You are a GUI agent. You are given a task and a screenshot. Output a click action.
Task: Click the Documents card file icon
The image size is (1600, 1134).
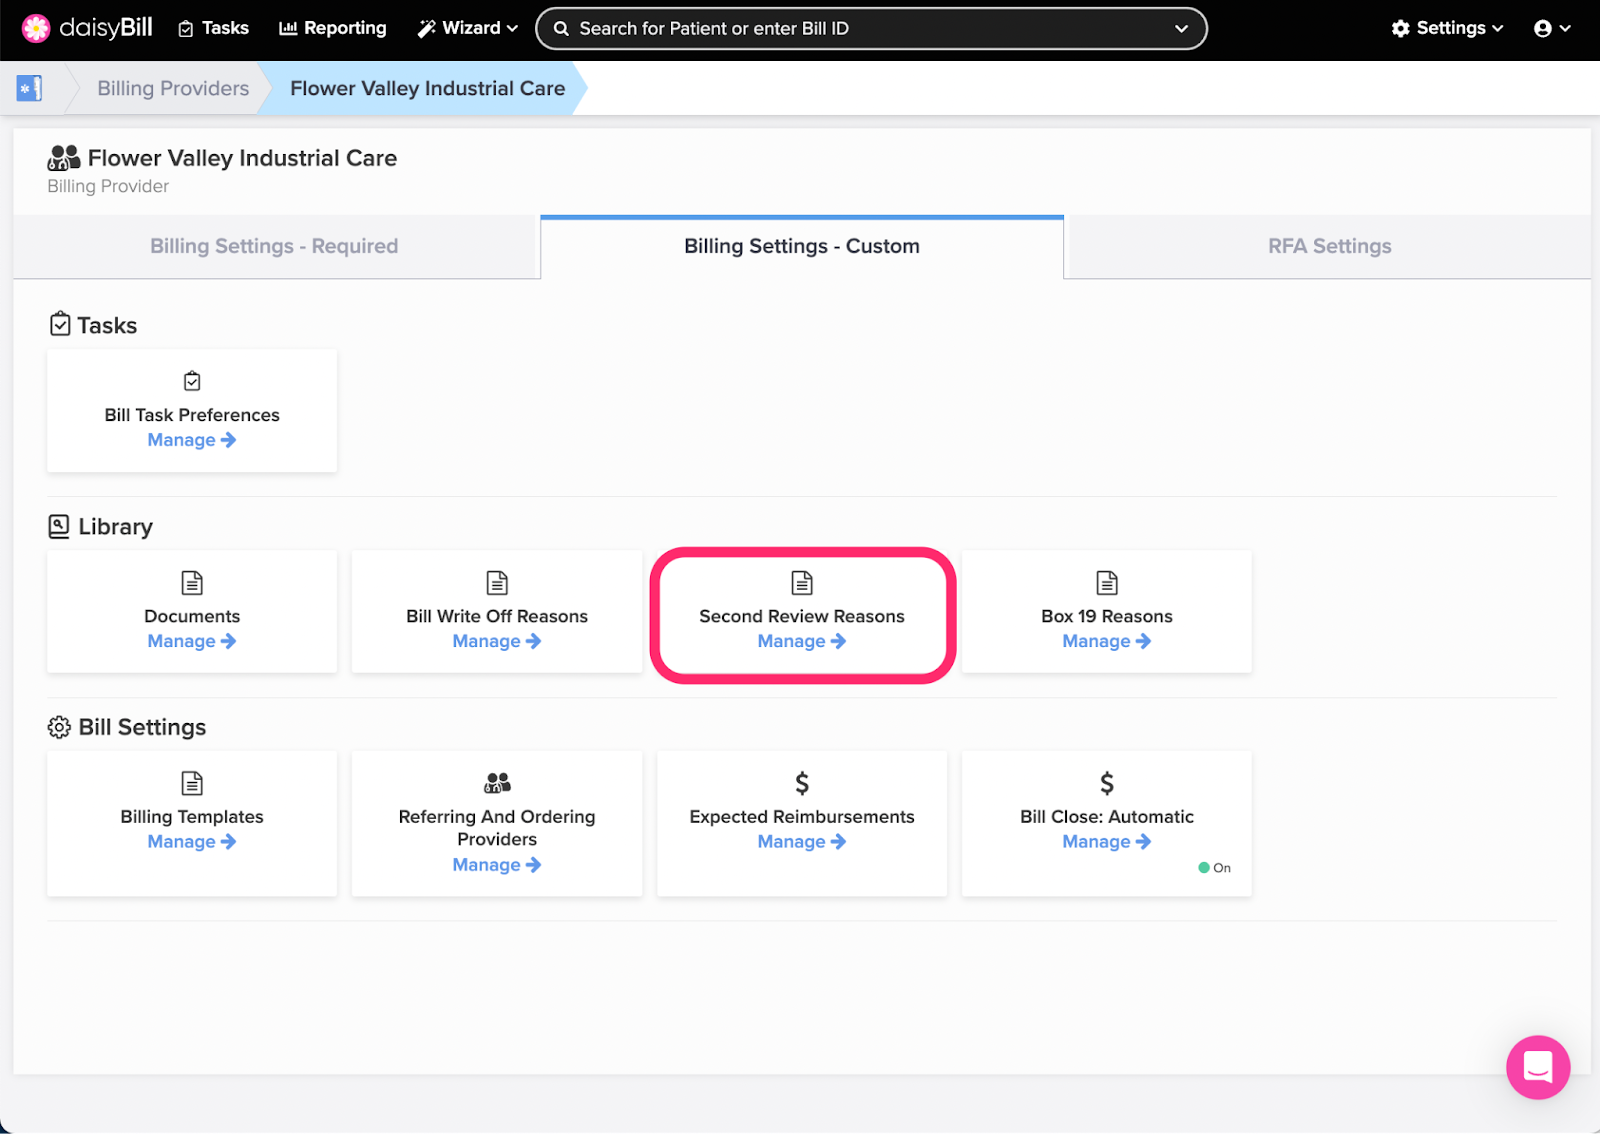(192, 582)
